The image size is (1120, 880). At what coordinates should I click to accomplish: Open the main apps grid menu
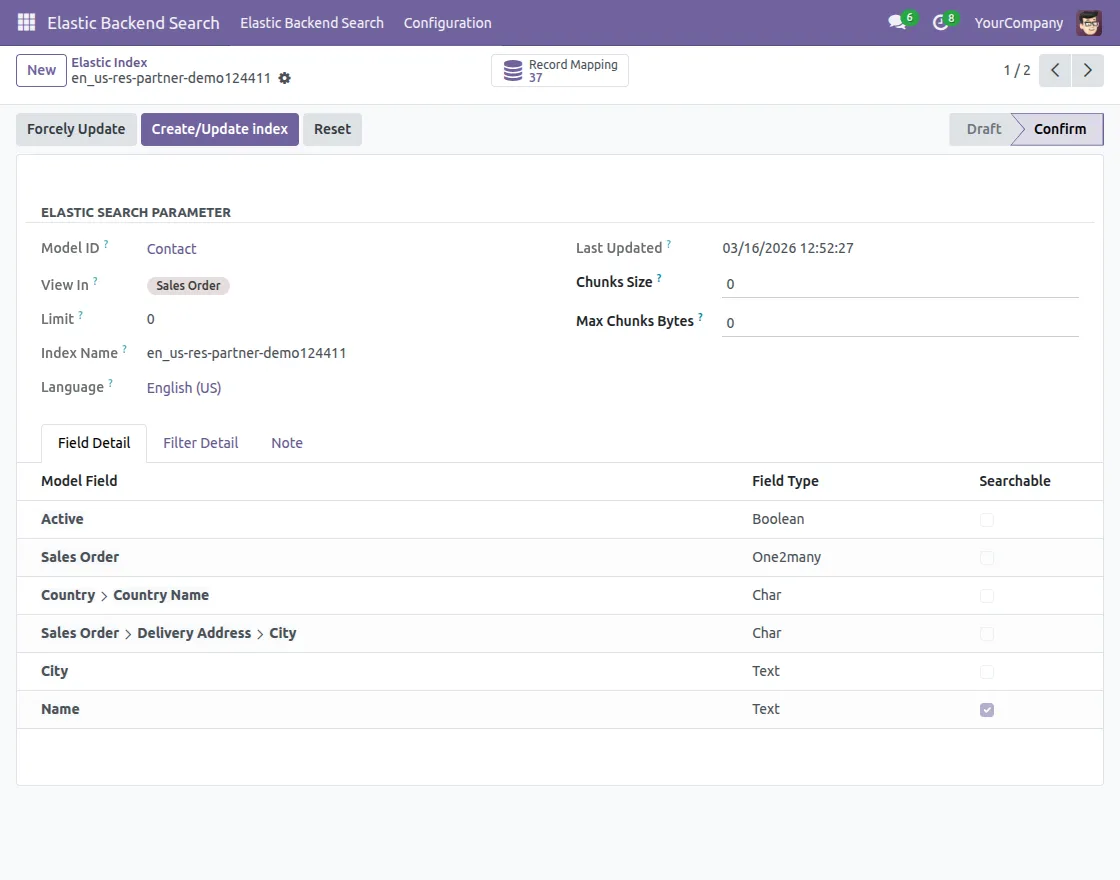click(25, 22)
